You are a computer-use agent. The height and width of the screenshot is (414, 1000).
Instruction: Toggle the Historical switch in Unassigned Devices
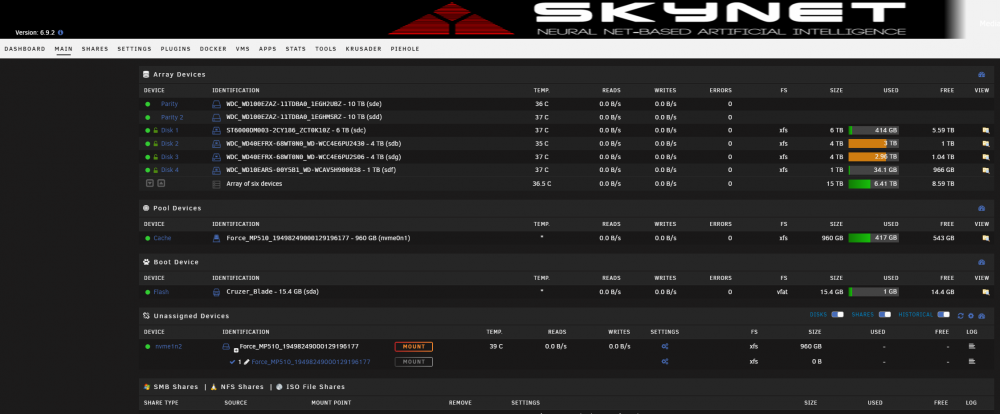(x=943, y=315)
